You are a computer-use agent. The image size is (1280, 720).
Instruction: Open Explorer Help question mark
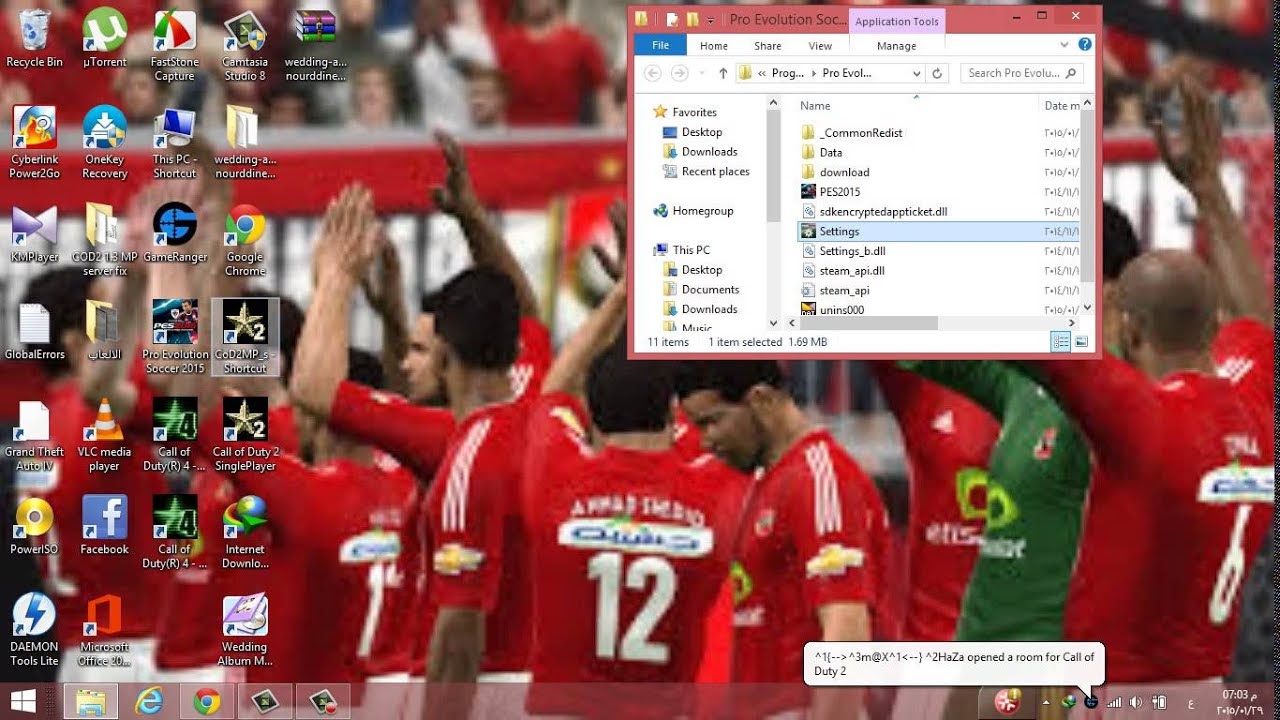point(1085,45)
